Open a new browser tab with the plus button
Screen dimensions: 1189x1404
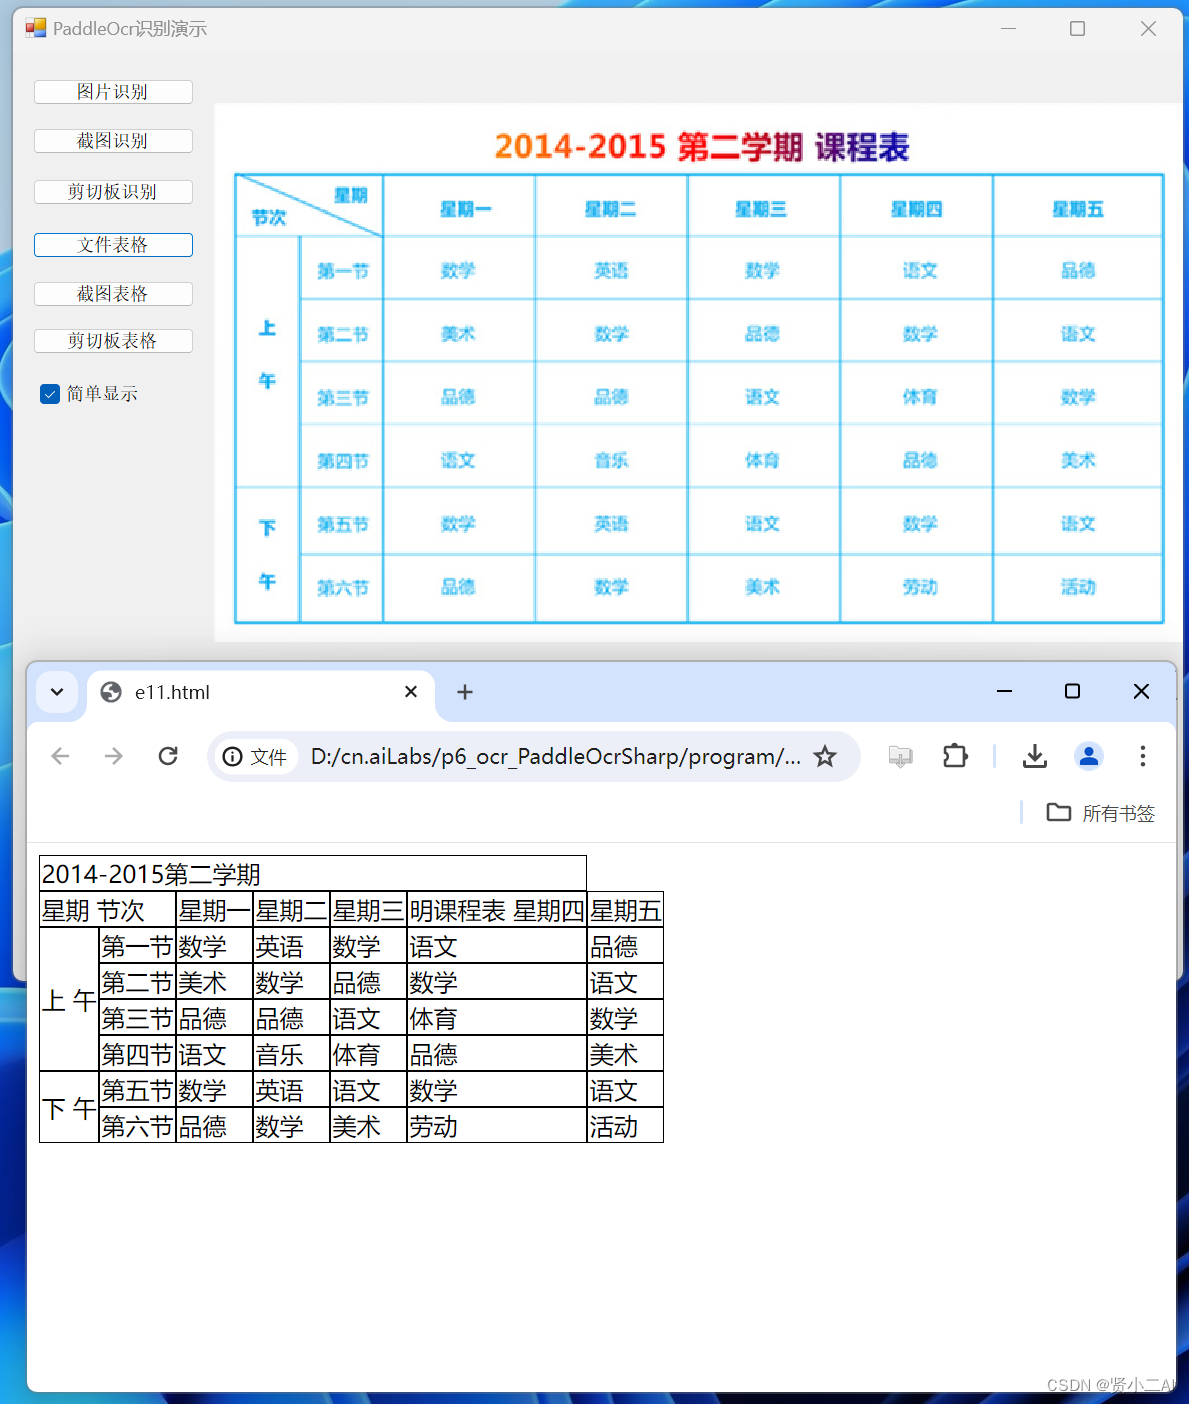pos(464,691)
